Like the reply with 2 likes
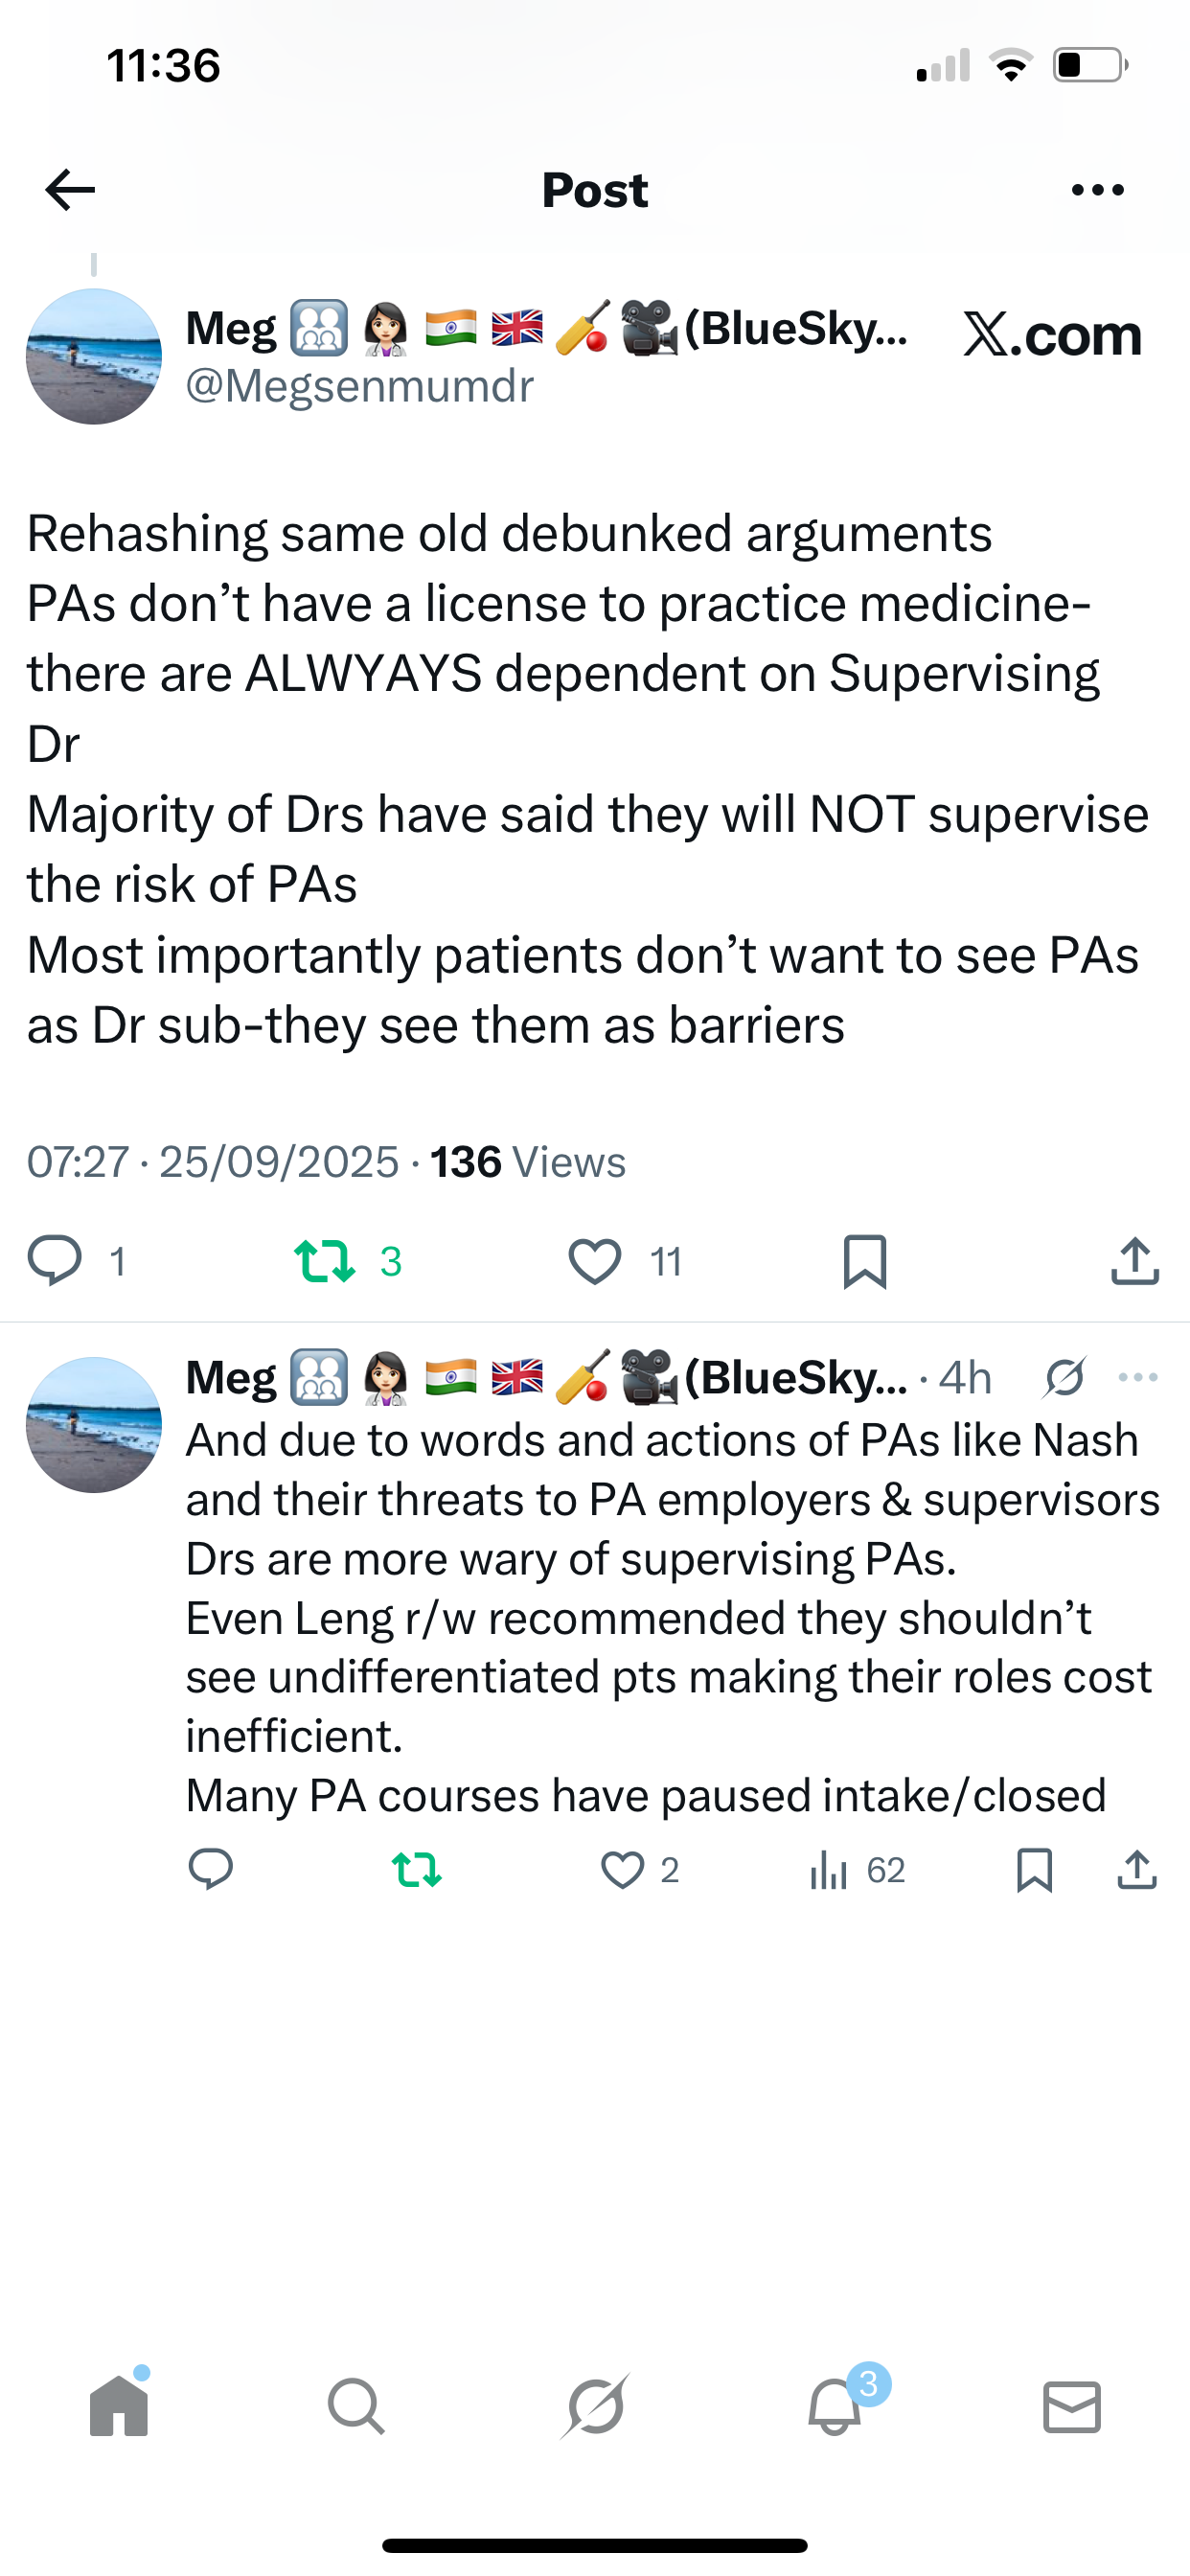 coord(622,1869)
